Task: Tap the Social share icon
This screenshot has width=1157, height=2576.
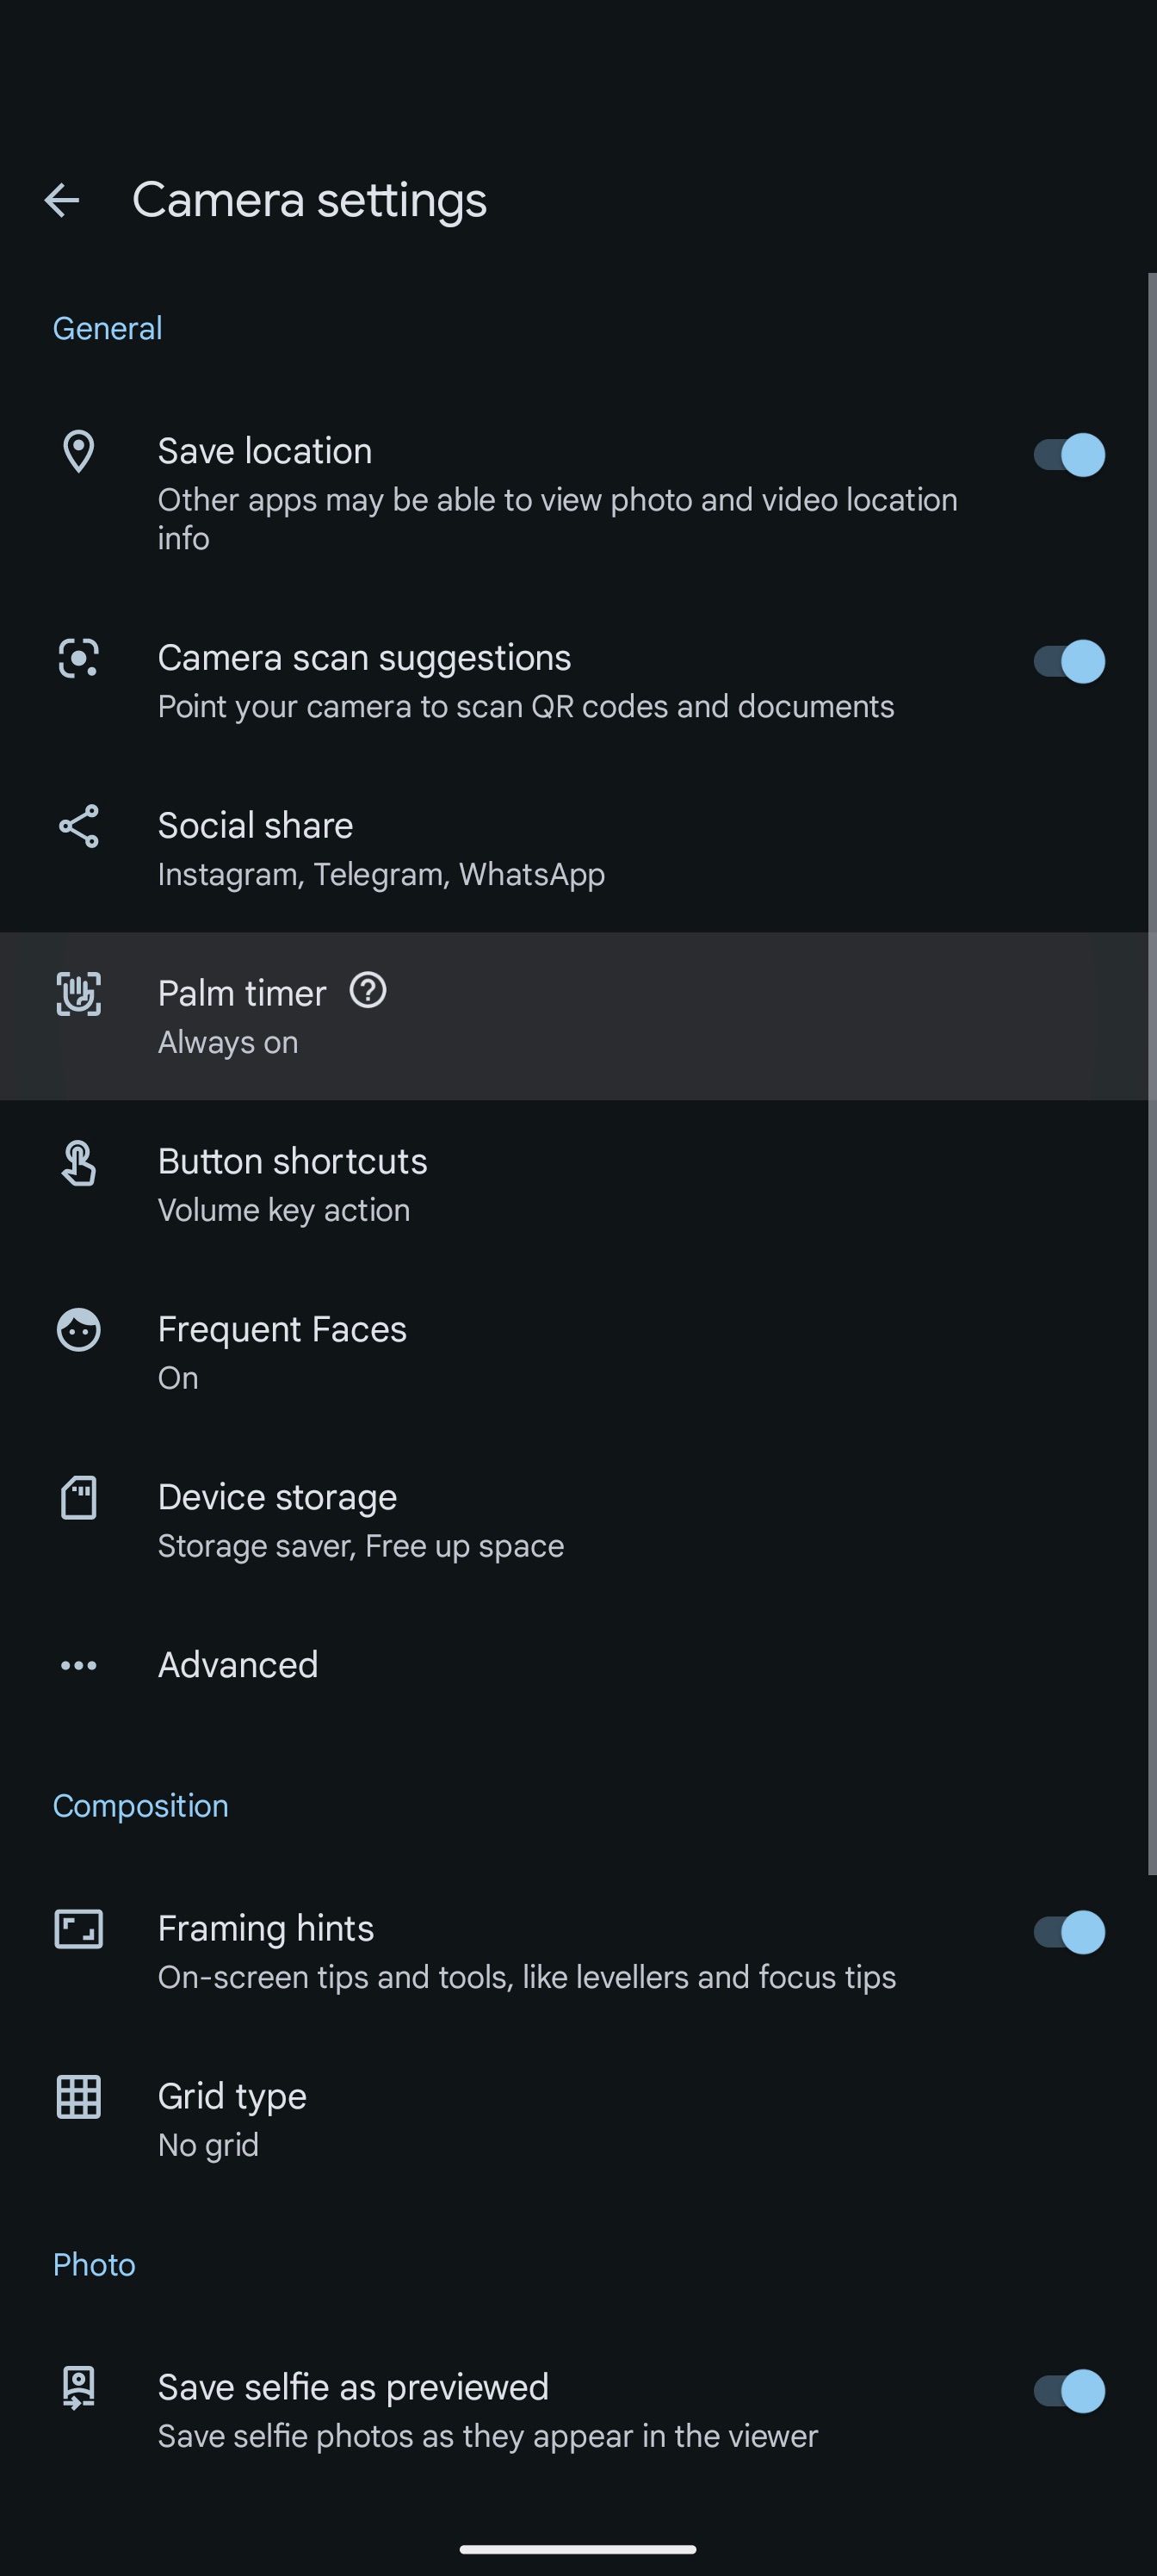Action: pos(79,826)
